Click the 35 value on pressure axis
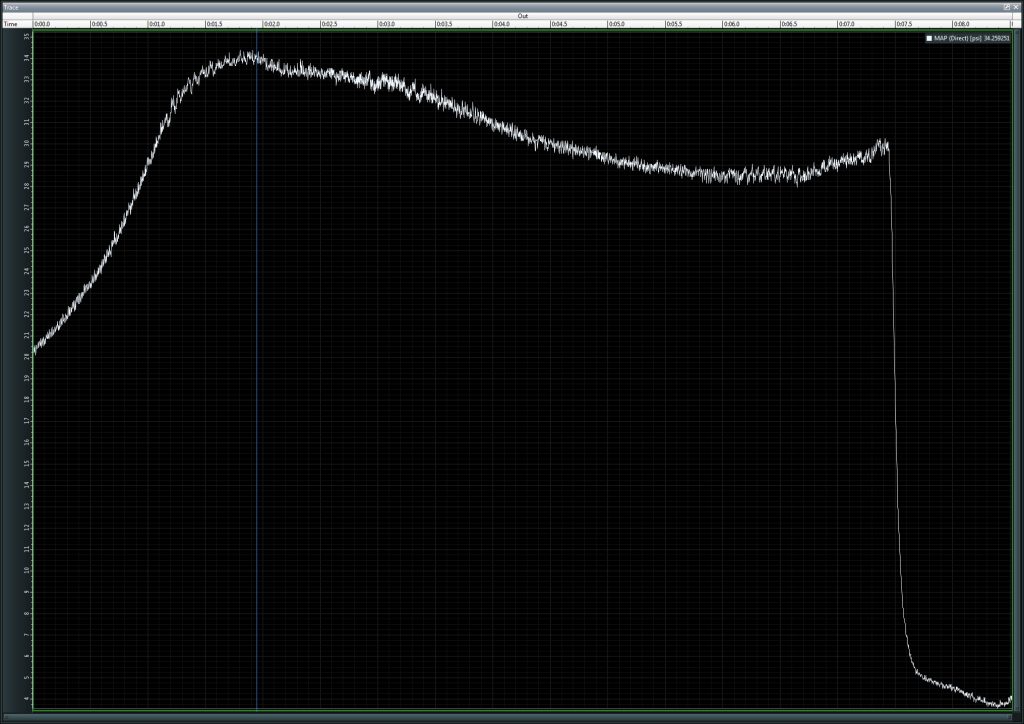1024x724 pixels. (27, 37)
